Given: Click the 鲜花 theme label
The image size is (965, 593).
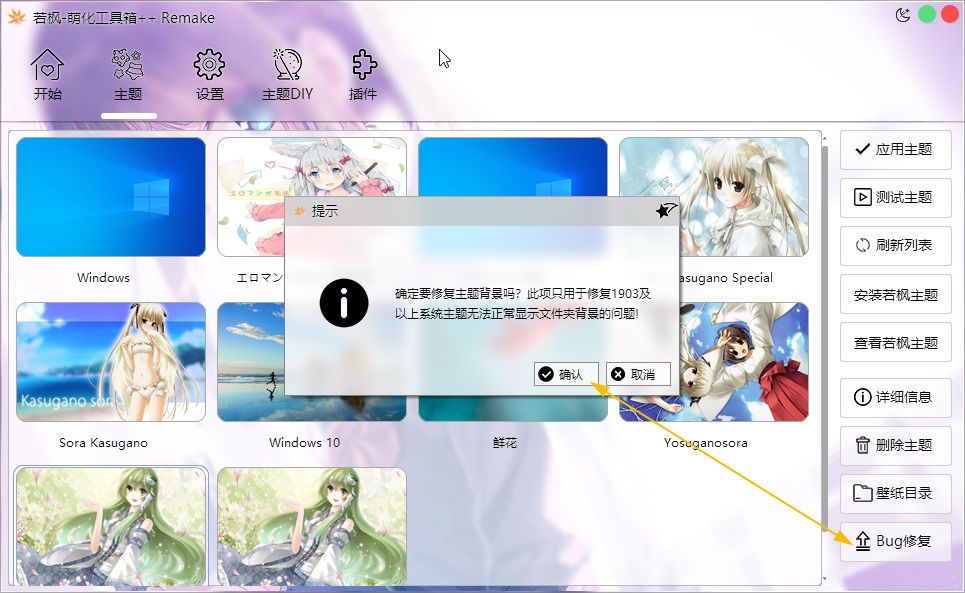Looking at the screenshot, I should (505, 442).
